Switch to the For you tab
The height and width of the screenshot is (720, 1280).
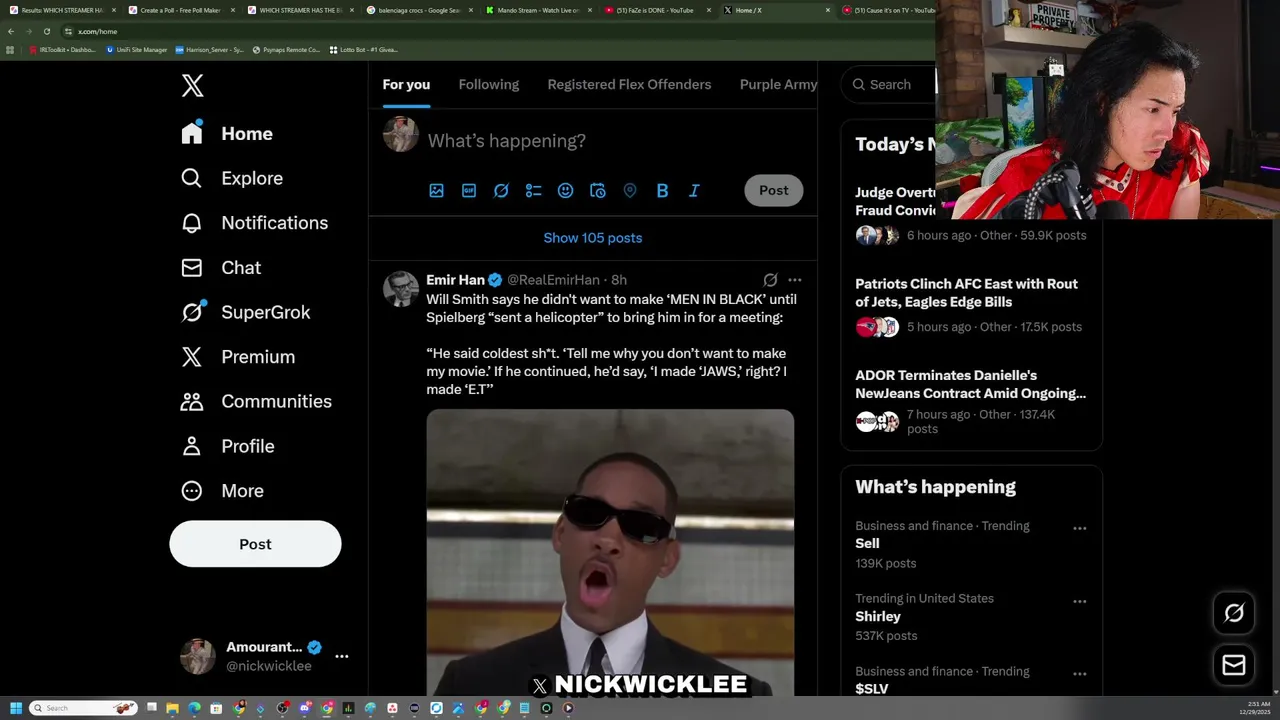tap(406, 85)
